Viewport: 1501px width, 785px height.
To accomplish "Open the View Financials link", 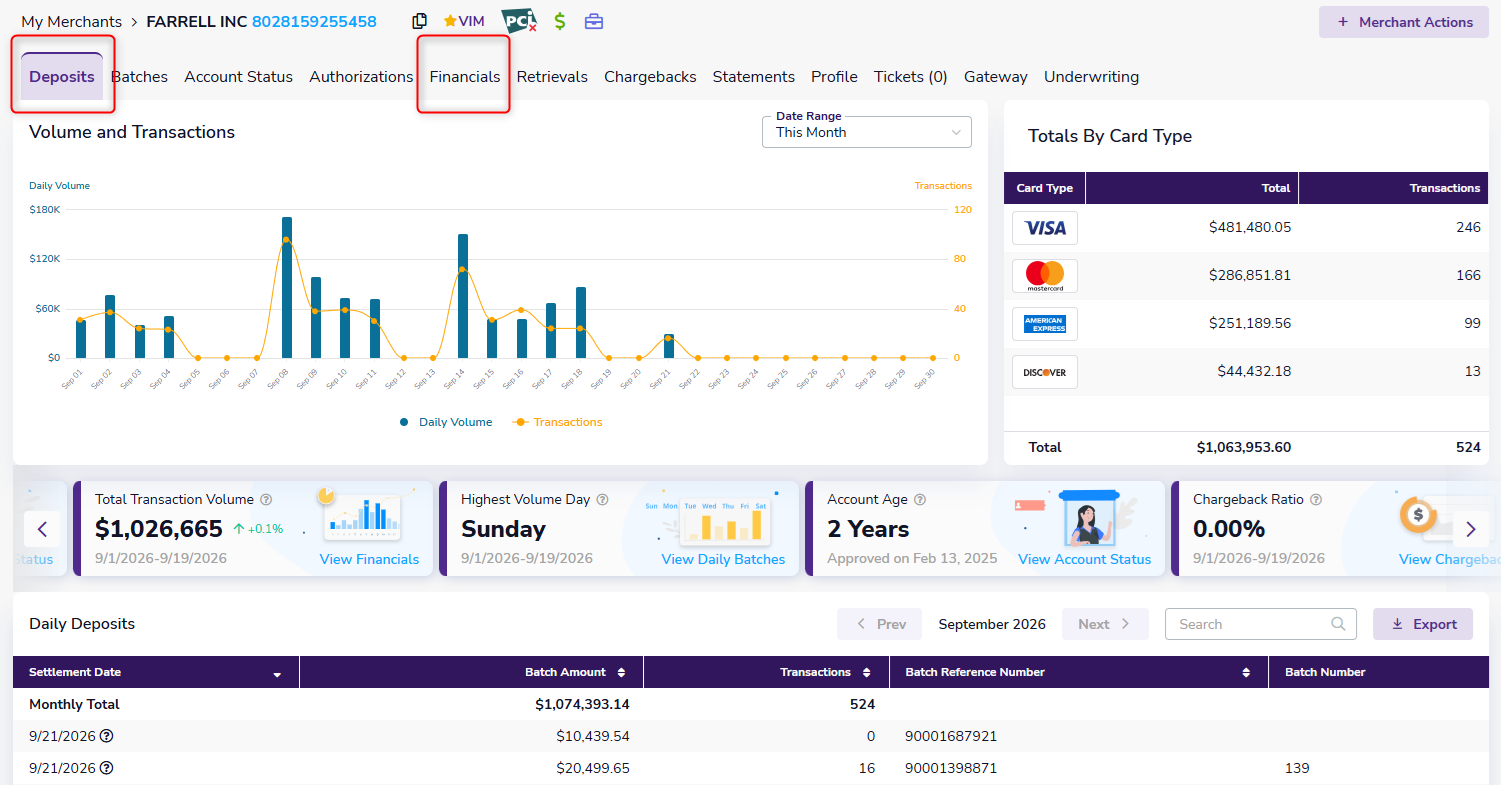I will [x=370, y=559].
